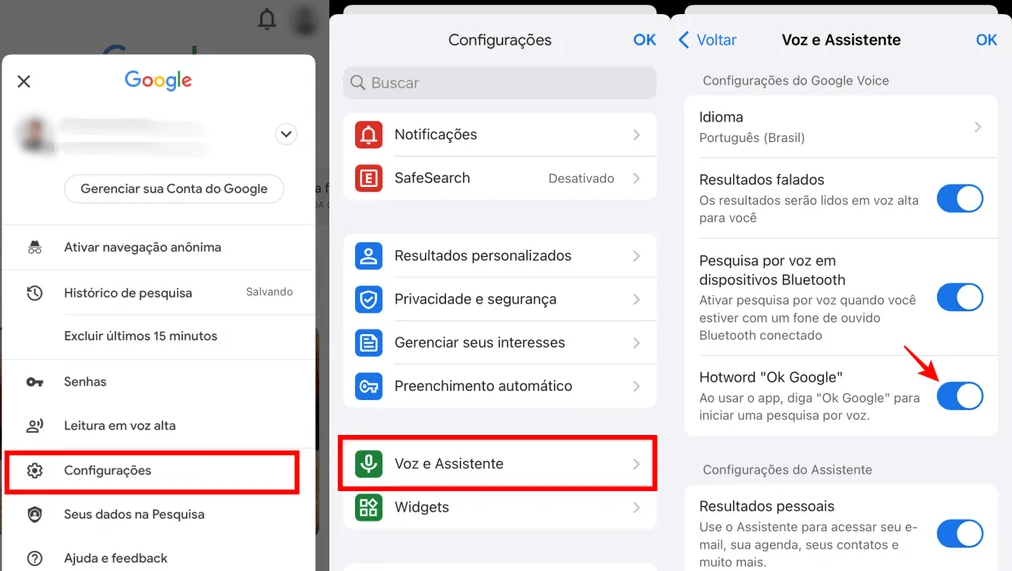Click the gear icon beside Configurações
Viewport: 1012px width, 571px height.
[x=35, y=470]
